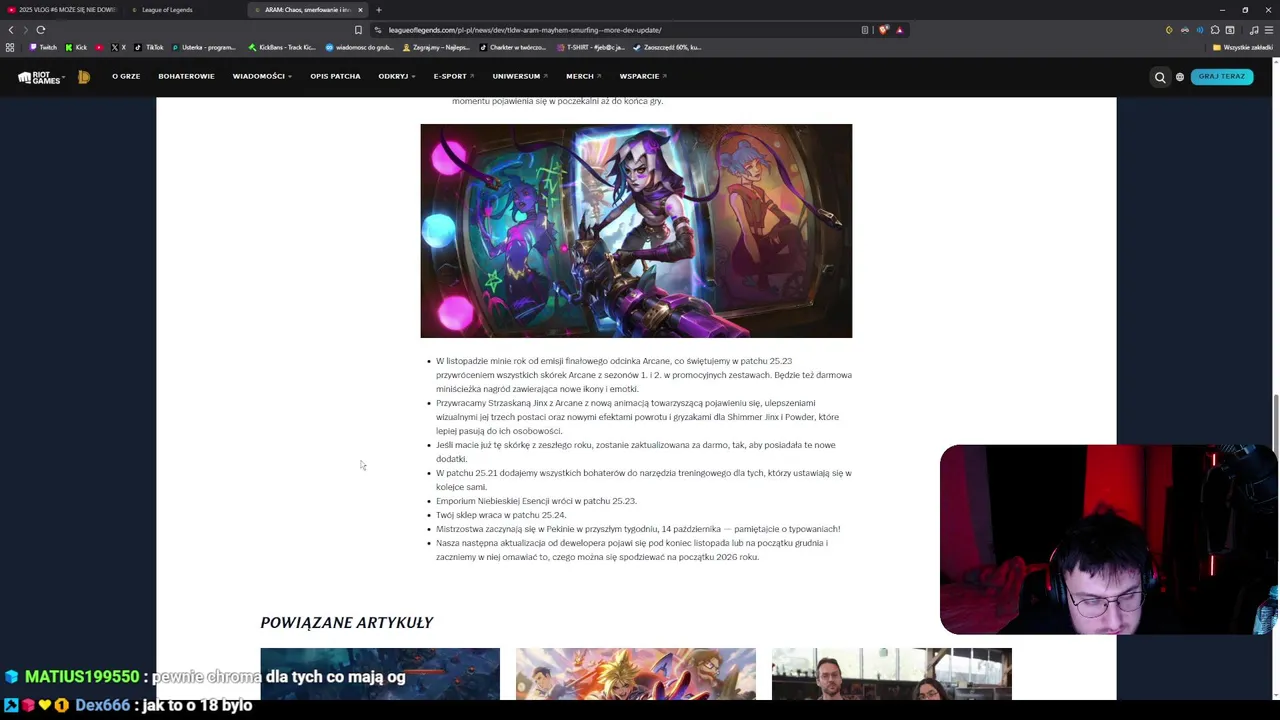Viewport: 1280px width, 720px height.
Task: Click the bullet 'Twój sklep wraca w patchu 25.24.'
Action: pyautogui.click(x=501, y=515)
